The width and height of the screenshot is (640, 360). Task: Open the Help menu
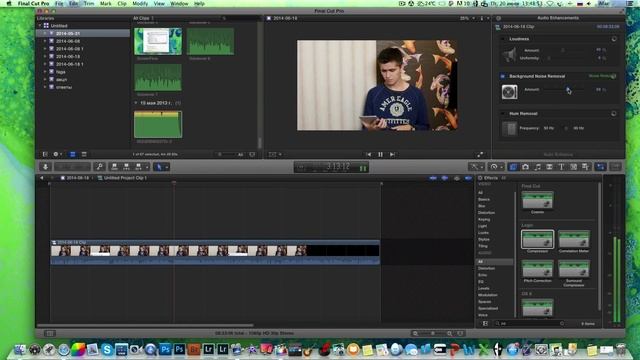point(199,4)
